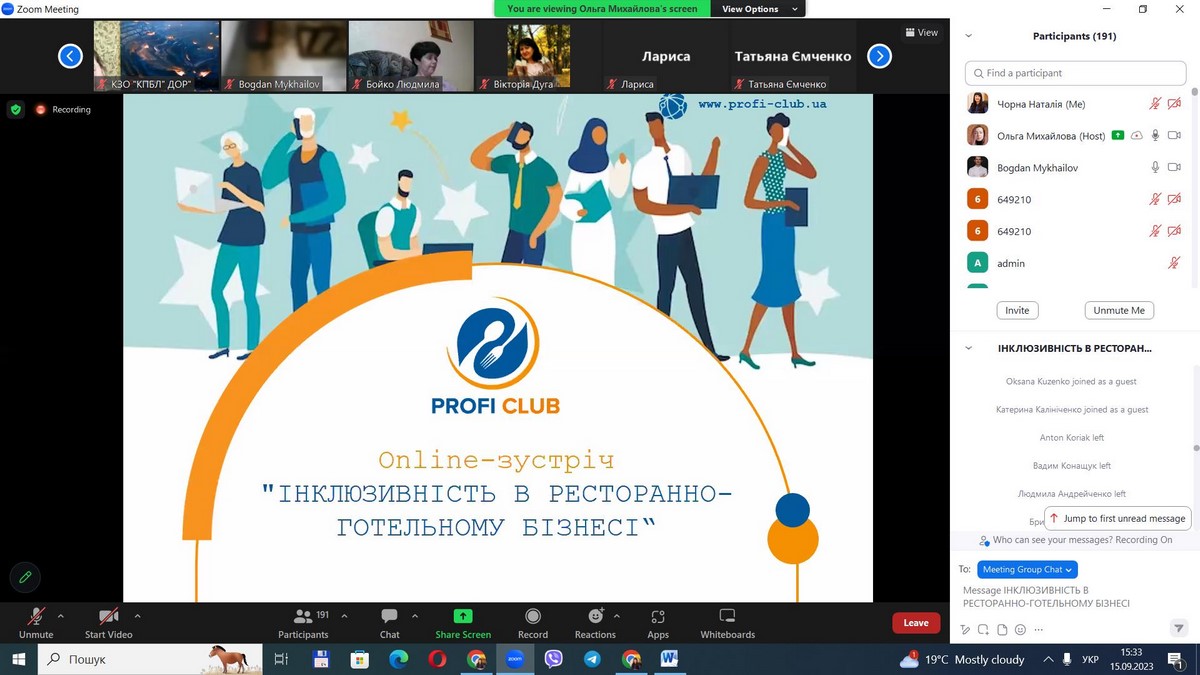Click the Leave meeting button
1200x675 pixels.
tap(916, 623)
